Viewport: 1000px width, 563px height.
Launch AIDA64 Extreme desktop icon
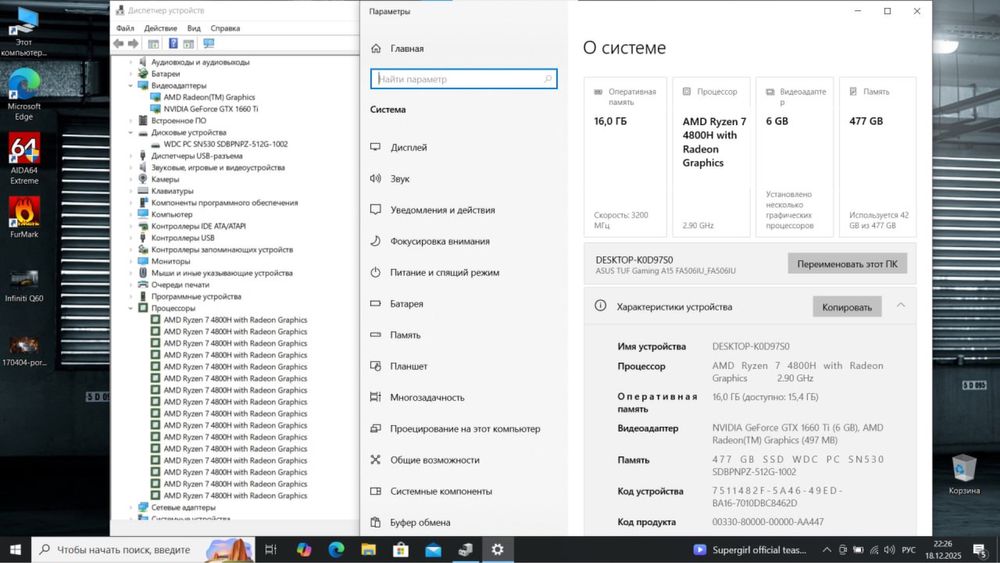[x=24, y=158]
